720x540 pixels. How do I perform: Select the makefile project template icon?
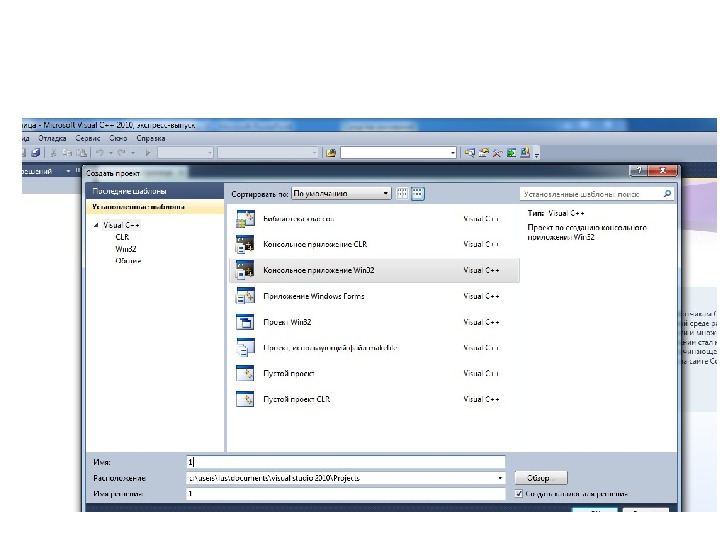[x=245, y=348]
